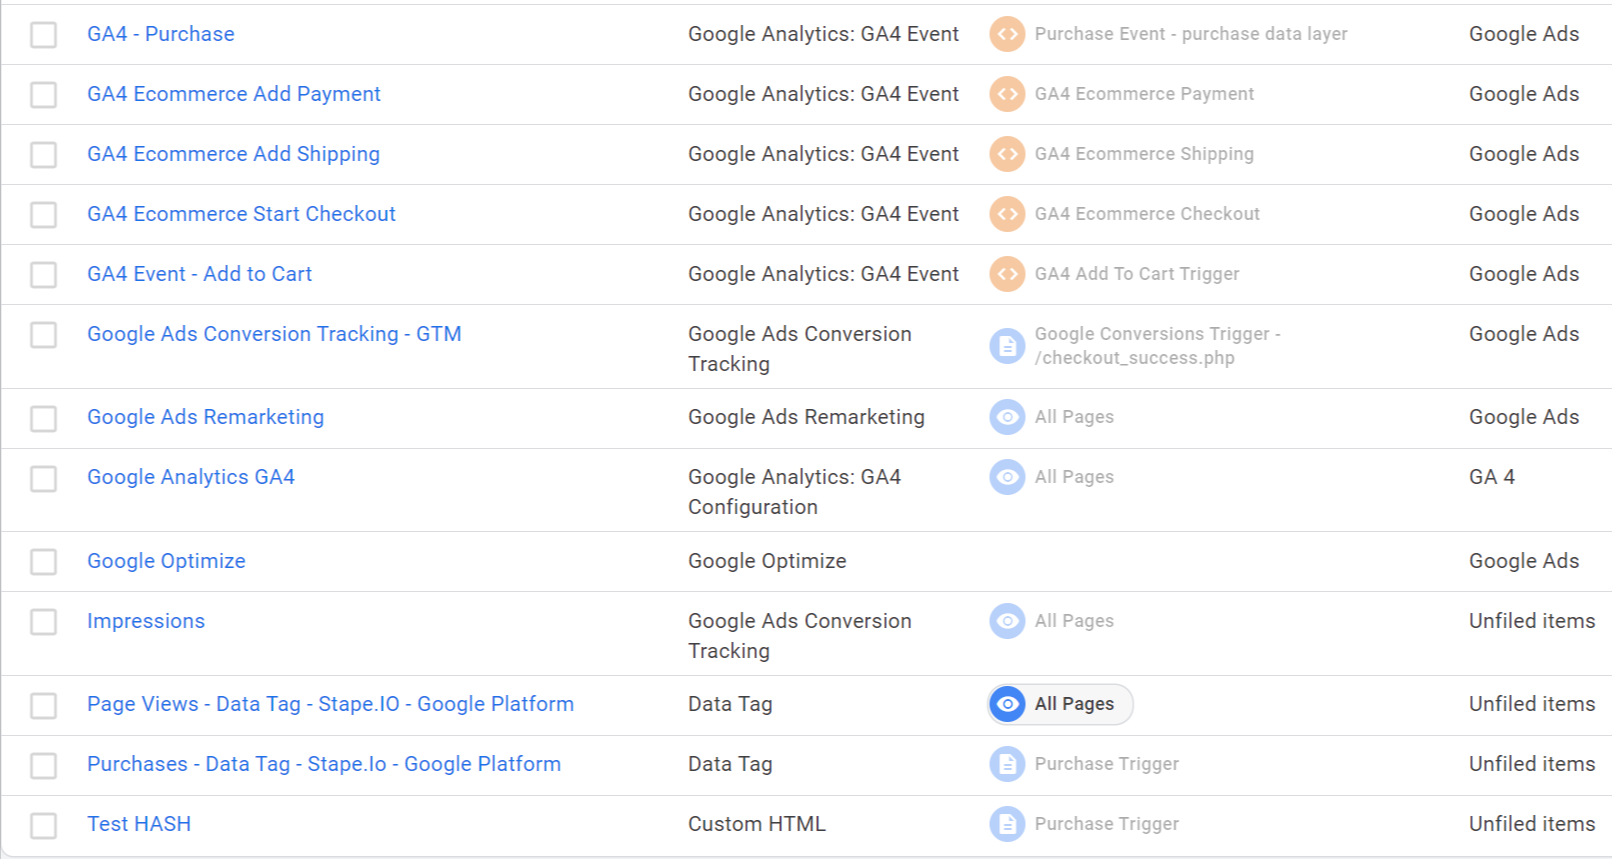
Task: Select the Google Optimize checkbox
Action: (43, 562)
